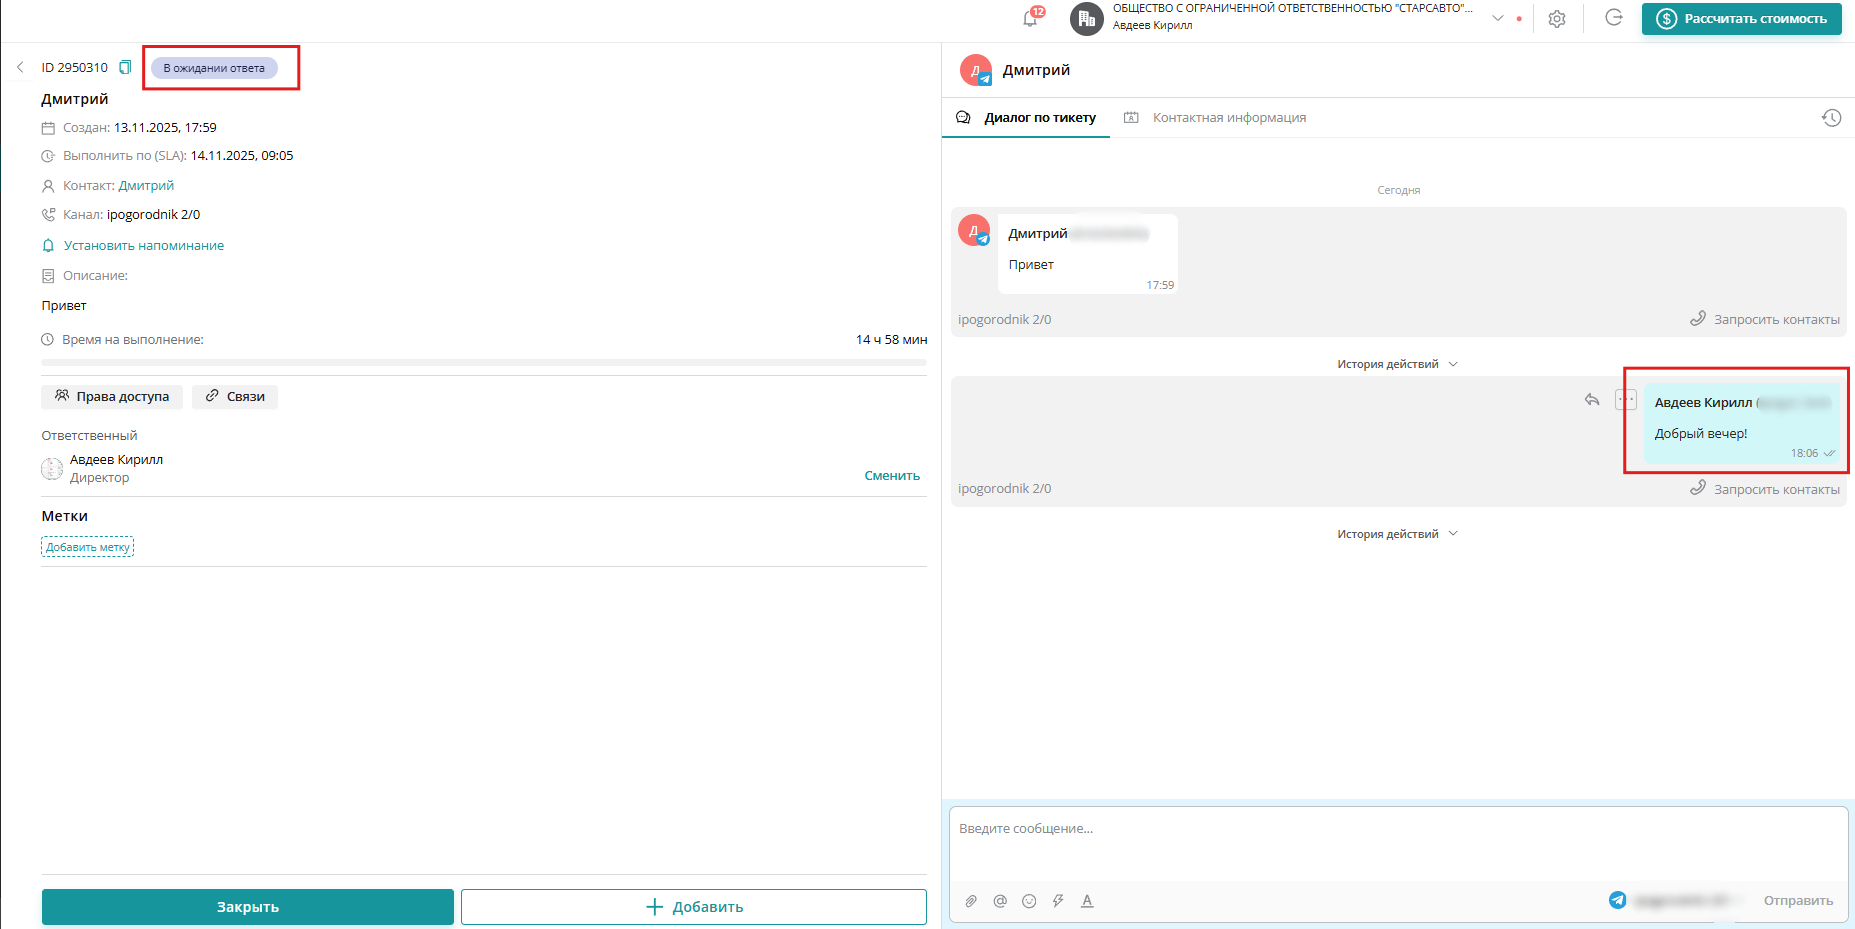Viewport: 1855px width, 929px height.
Task: Attach a file with the paperclip icon
Action: 971,901
